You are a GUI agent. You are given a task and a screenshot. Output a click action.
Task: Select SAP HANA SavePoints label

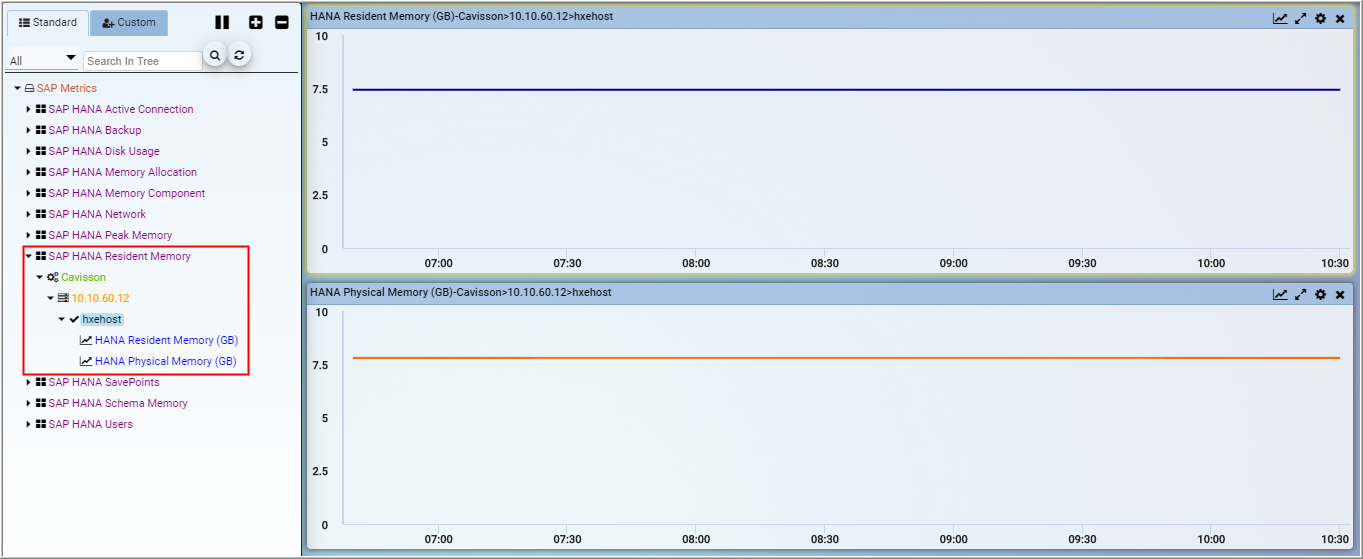pos(104,382)
